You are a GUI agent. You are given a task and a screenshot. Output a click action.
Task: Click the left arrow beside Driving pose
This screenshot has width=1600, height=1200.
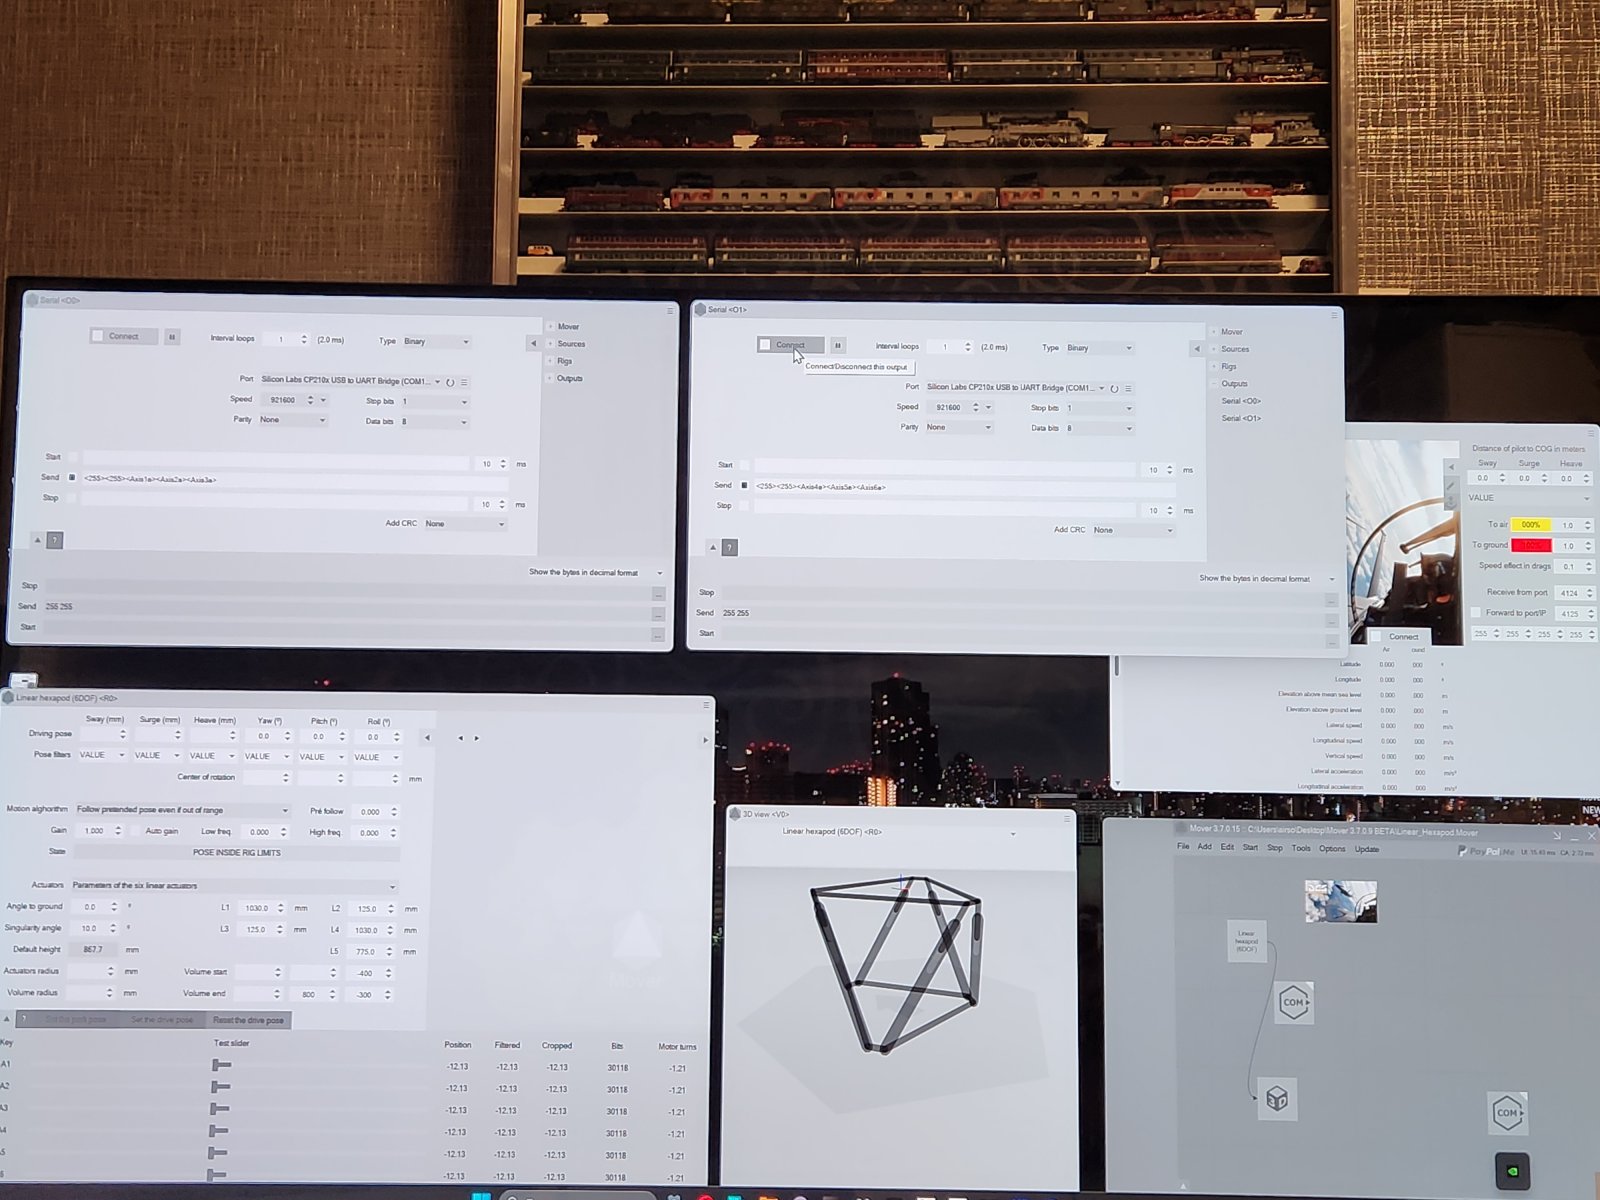[x=427, y=738]
